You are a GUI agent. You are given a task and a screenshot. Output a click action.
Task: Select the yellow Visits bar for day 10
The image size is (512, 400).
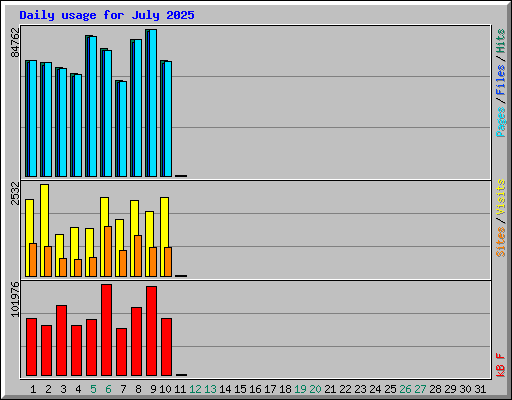click(x=164, y=237)
